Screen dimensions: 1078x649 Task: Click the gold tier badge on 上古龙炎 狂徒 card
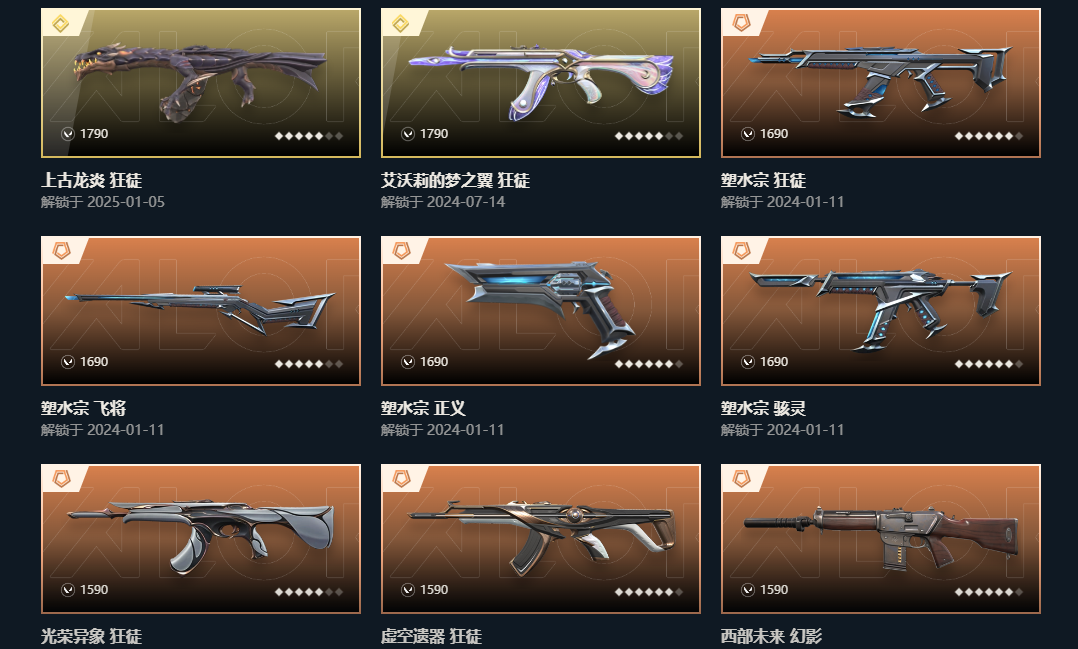(x=60, y=24)
